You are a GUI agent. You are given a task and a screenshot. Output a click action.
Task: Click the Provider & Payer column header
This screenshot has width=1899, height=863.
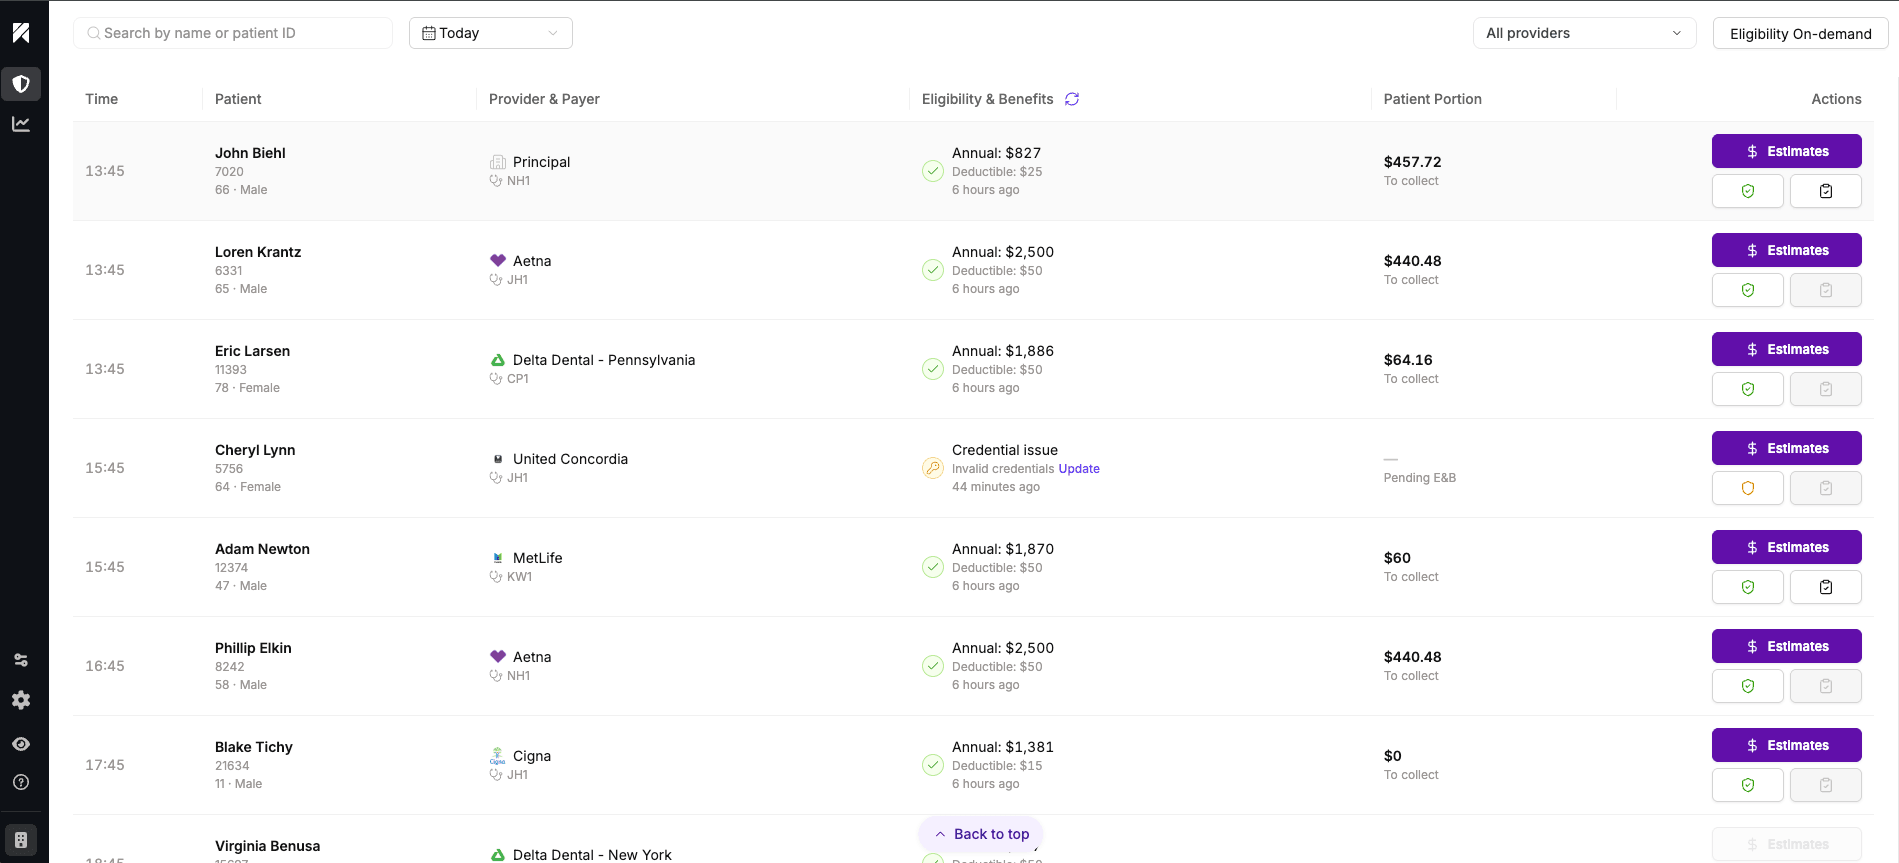(544, 99)
